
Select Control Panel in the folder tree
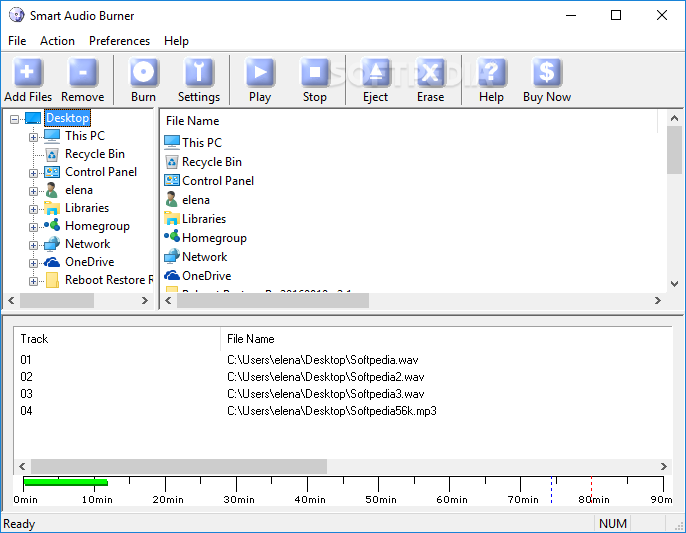point(101,172)
